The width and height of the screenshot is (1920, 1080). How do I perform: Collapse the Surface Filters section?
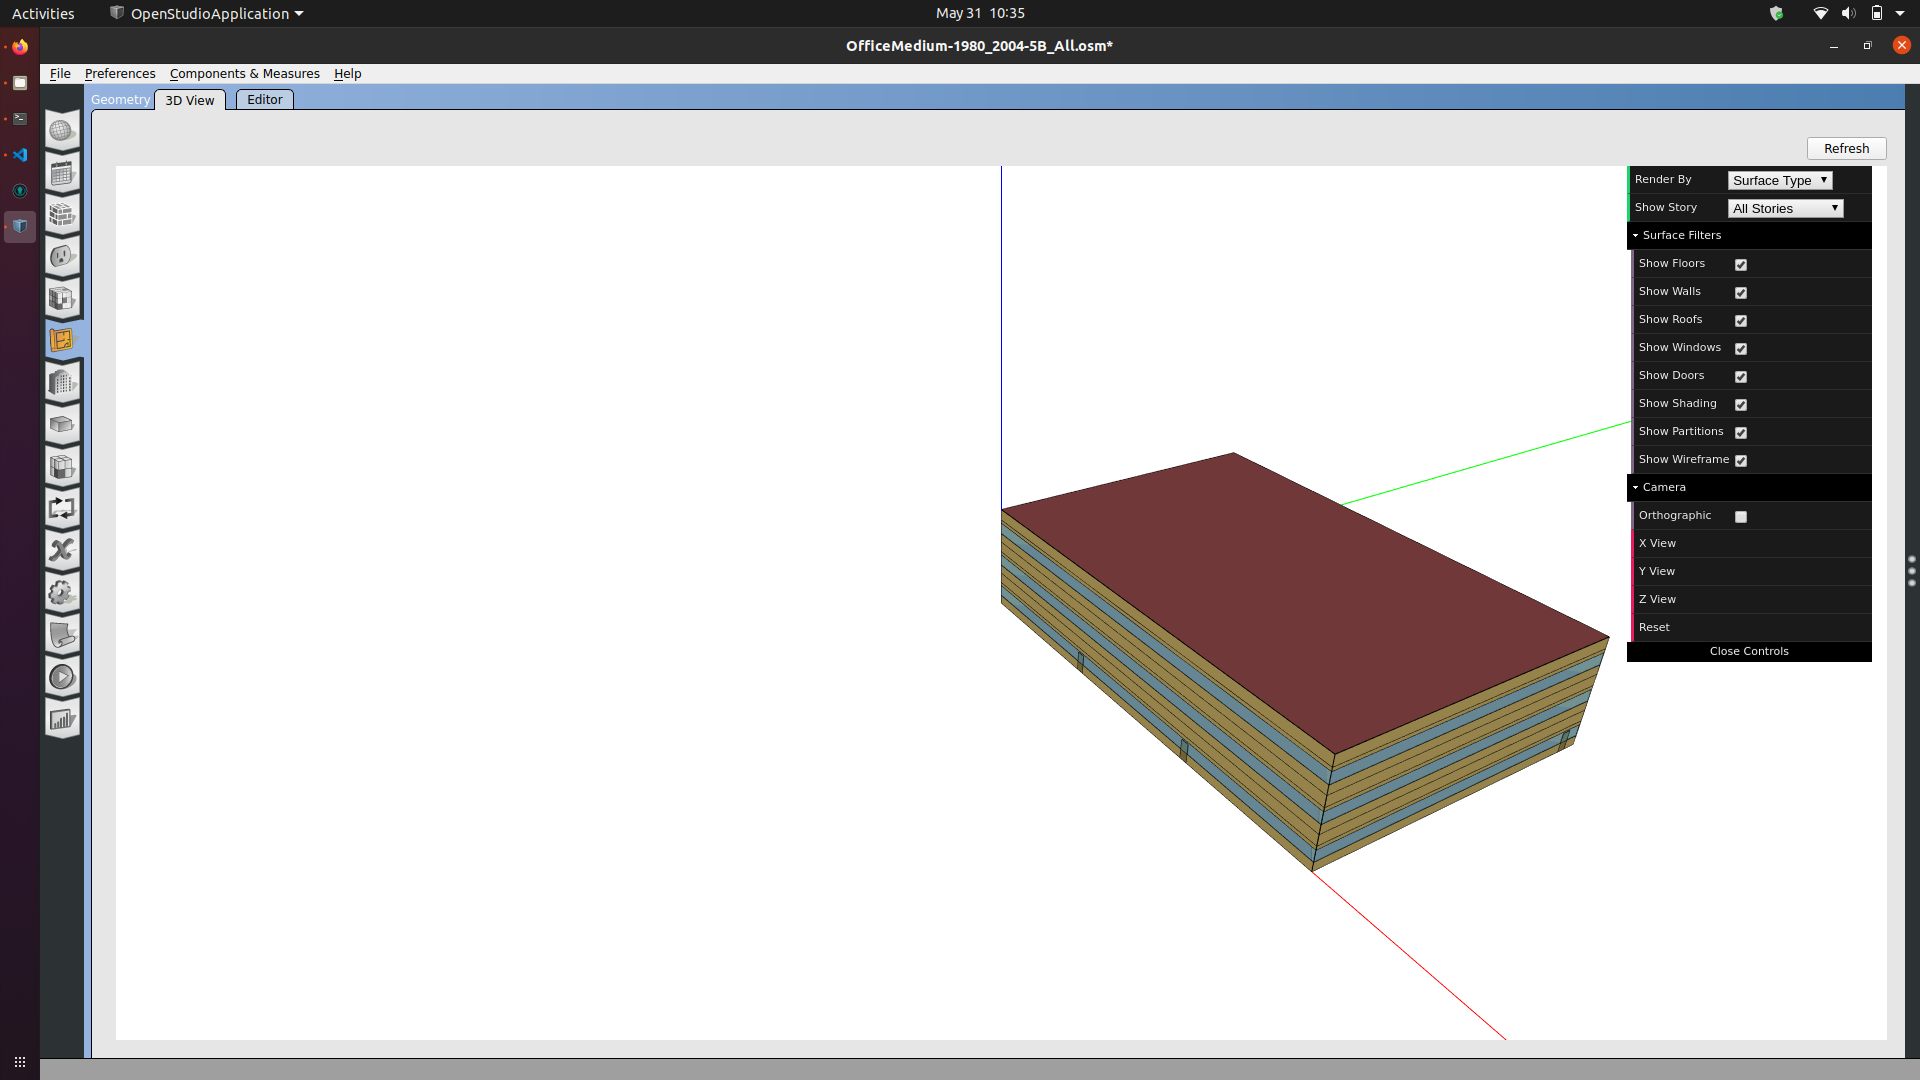point(1636,235)
